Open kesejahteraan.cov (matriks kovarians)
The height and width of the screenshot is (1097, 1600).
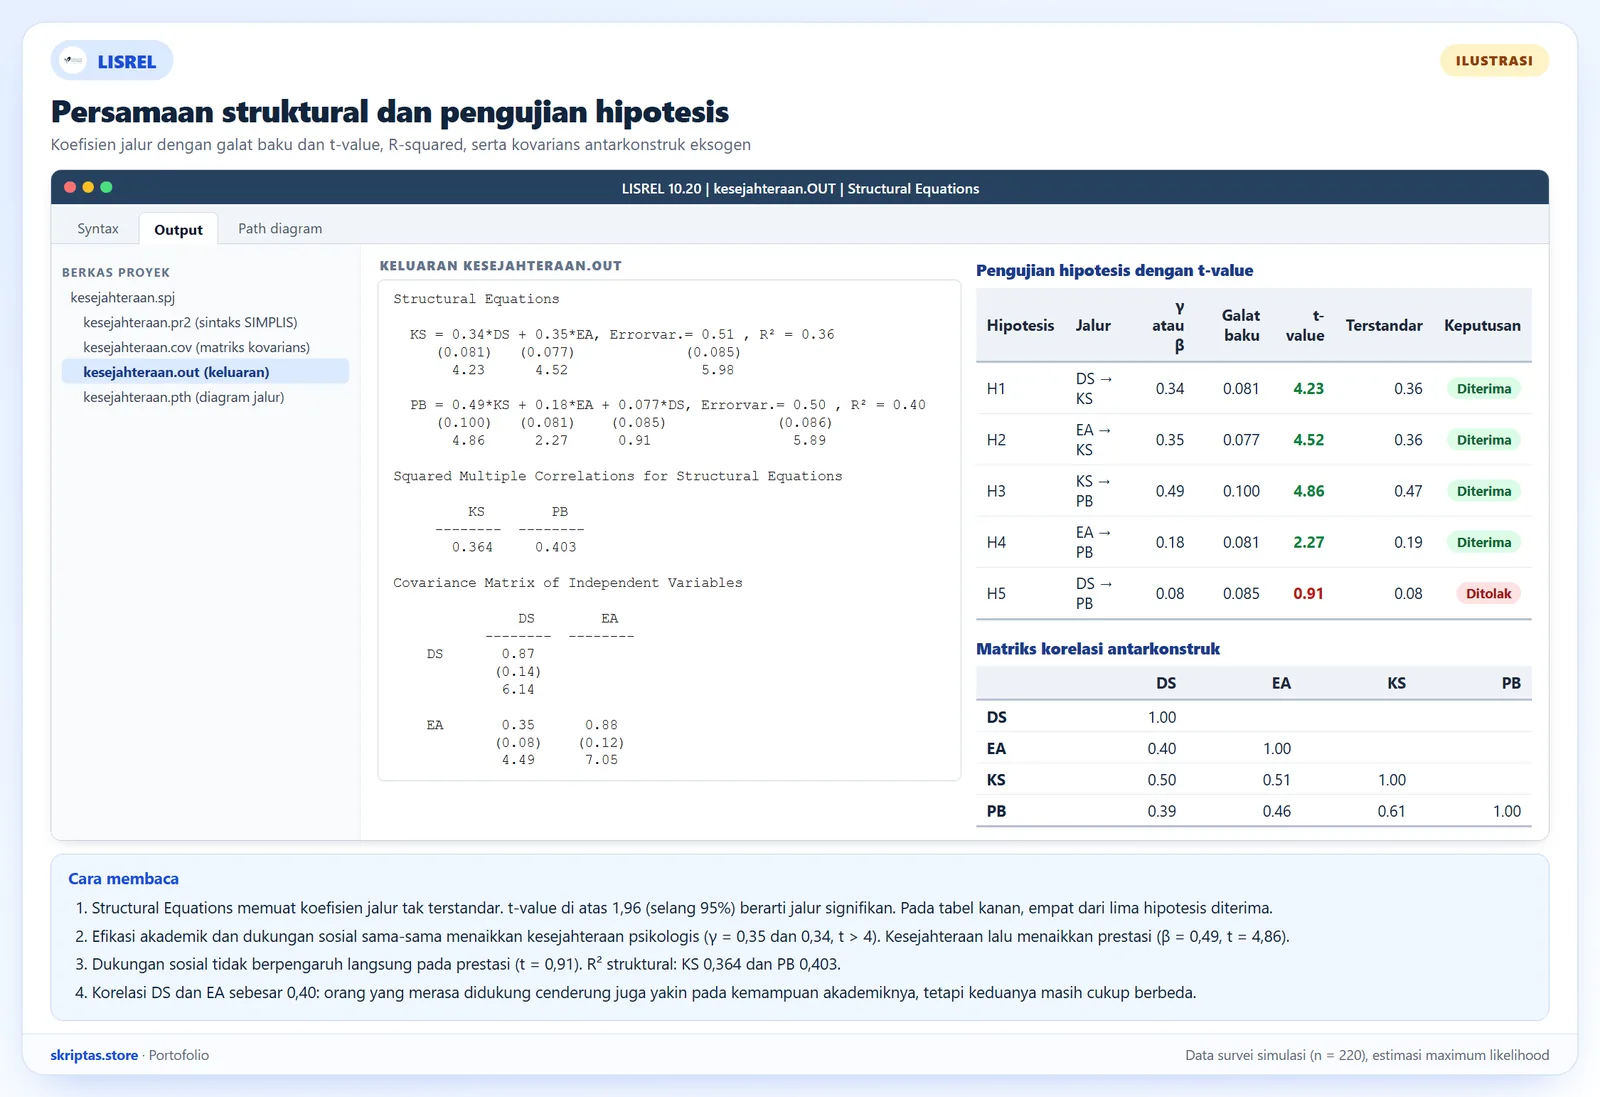coord(196,347)
